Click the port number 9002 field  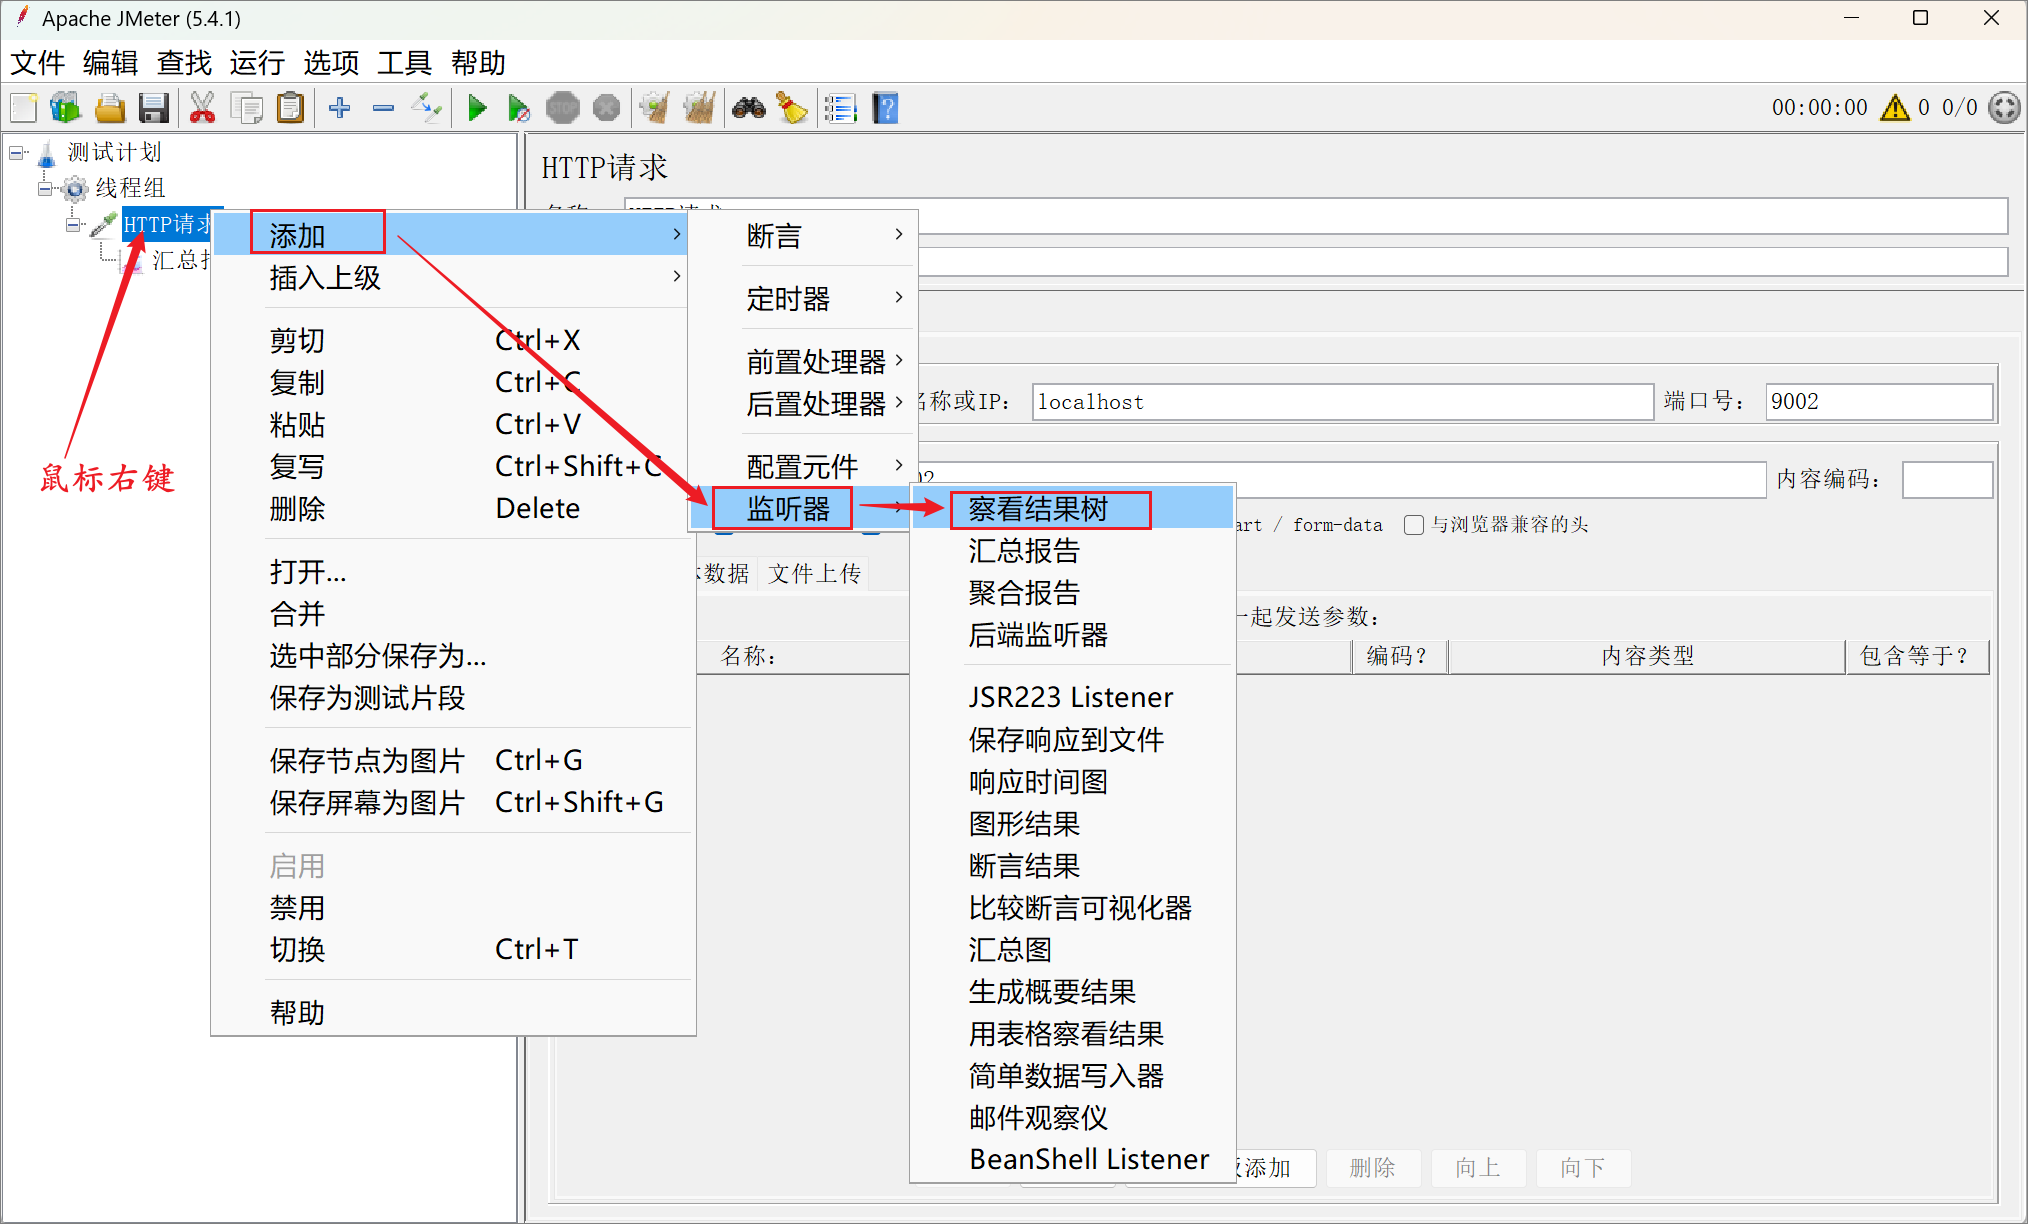(1878, 402)
